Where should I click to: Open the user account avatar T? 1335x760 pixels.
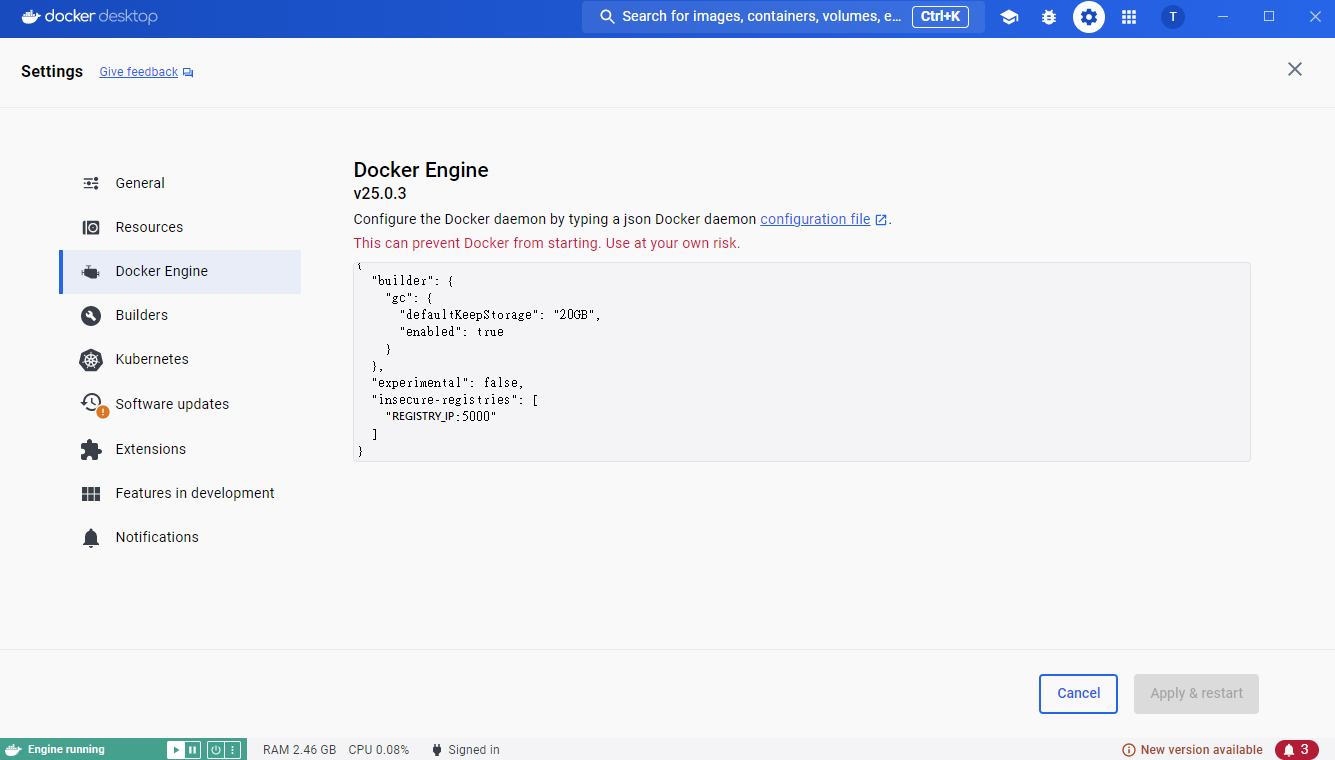click(x=1173, y=17)
